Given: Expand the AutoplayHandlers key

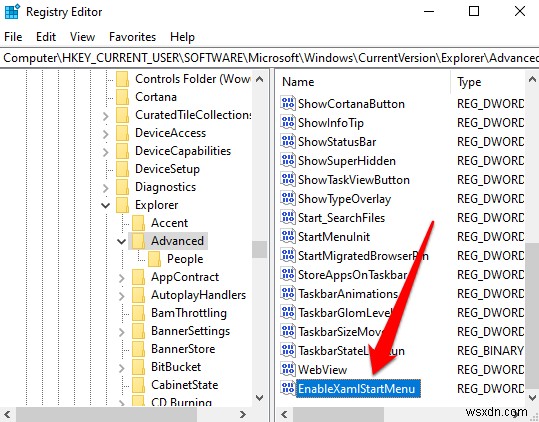Looking at the screenshot, I should (121, 296).
